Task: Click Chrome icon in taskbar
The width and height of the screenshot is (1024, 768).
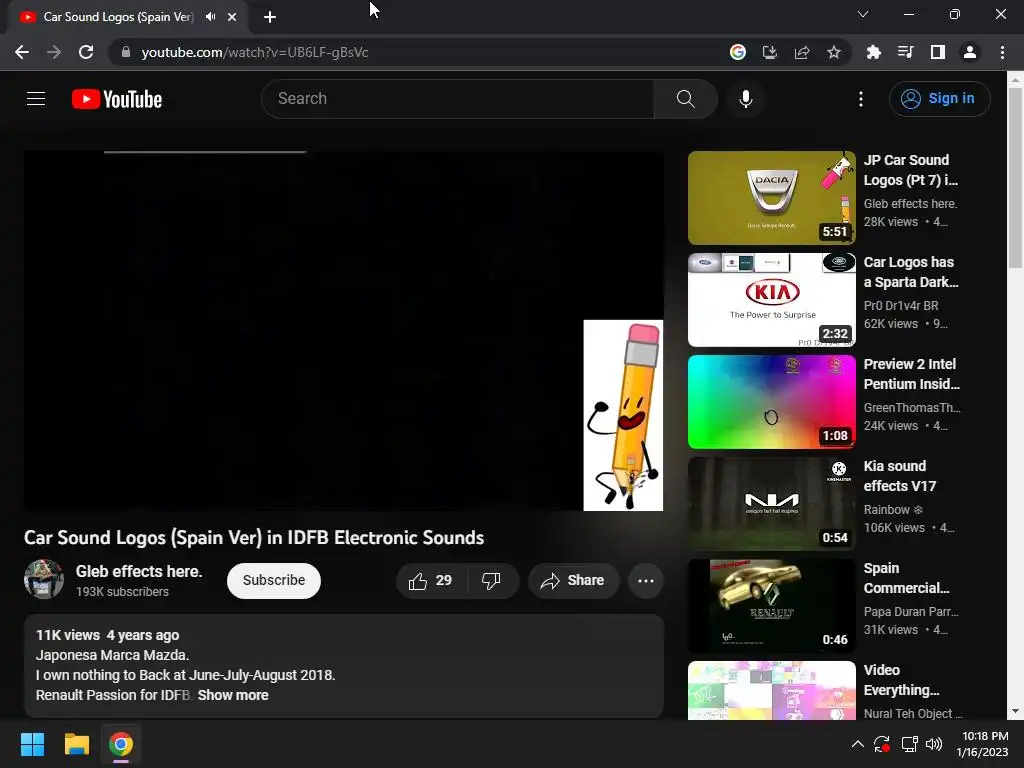Action: point(121,744)
